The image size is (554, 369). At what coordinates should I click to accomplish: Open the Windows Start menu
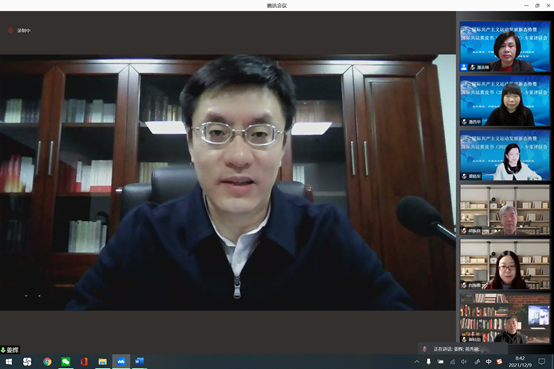click(9, 362)
